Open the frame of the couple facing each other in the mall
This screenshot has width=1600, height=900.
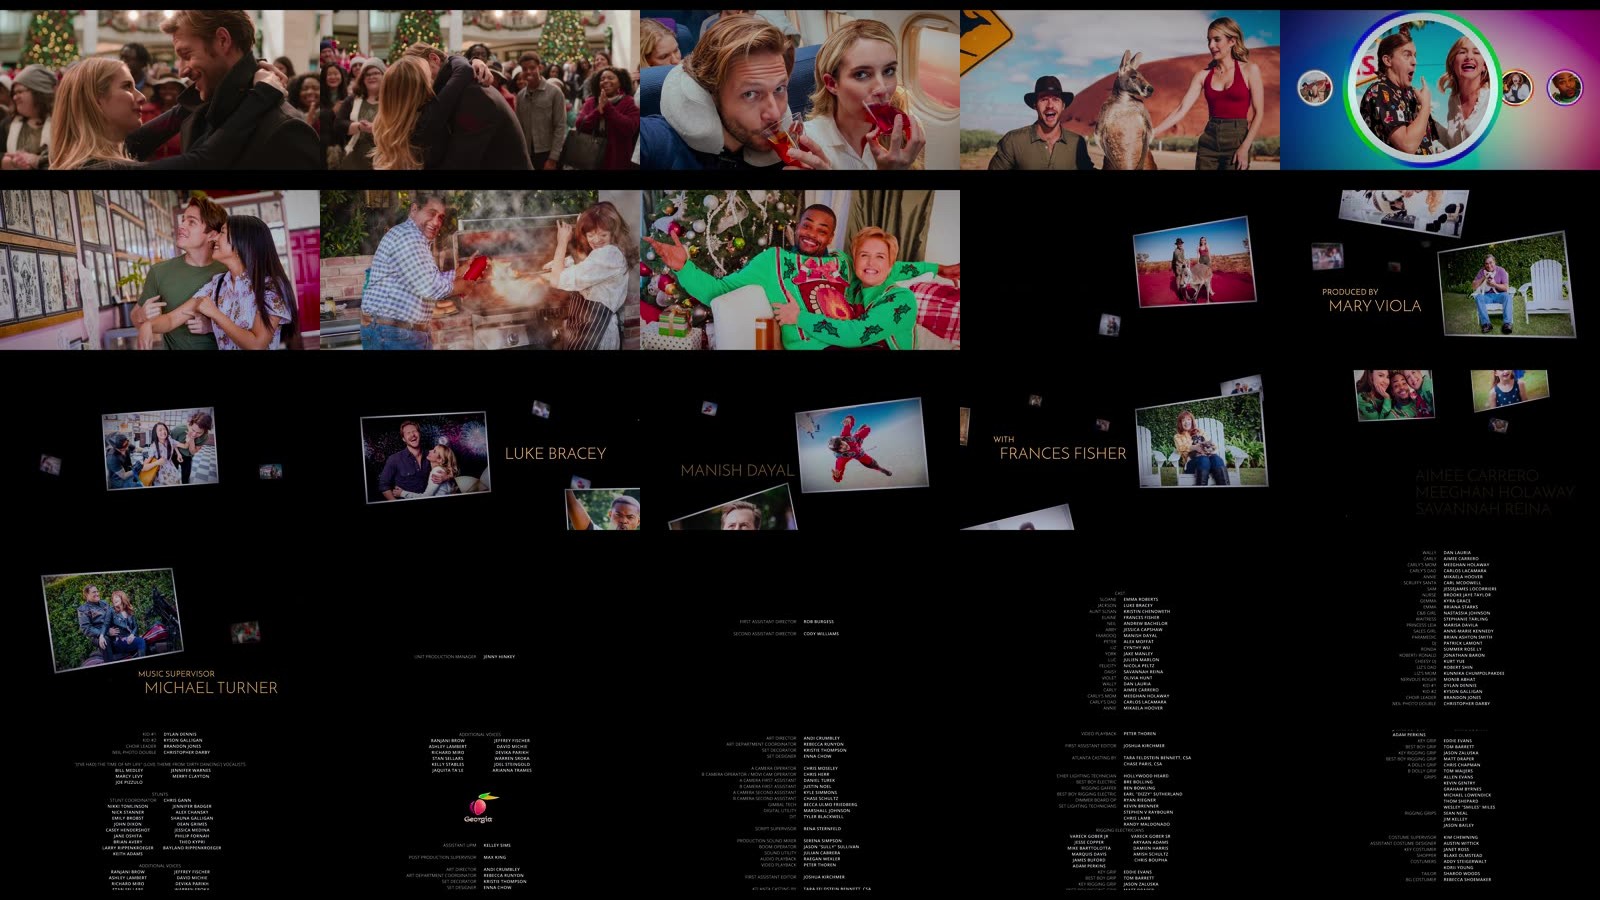(x=160, y=90)
